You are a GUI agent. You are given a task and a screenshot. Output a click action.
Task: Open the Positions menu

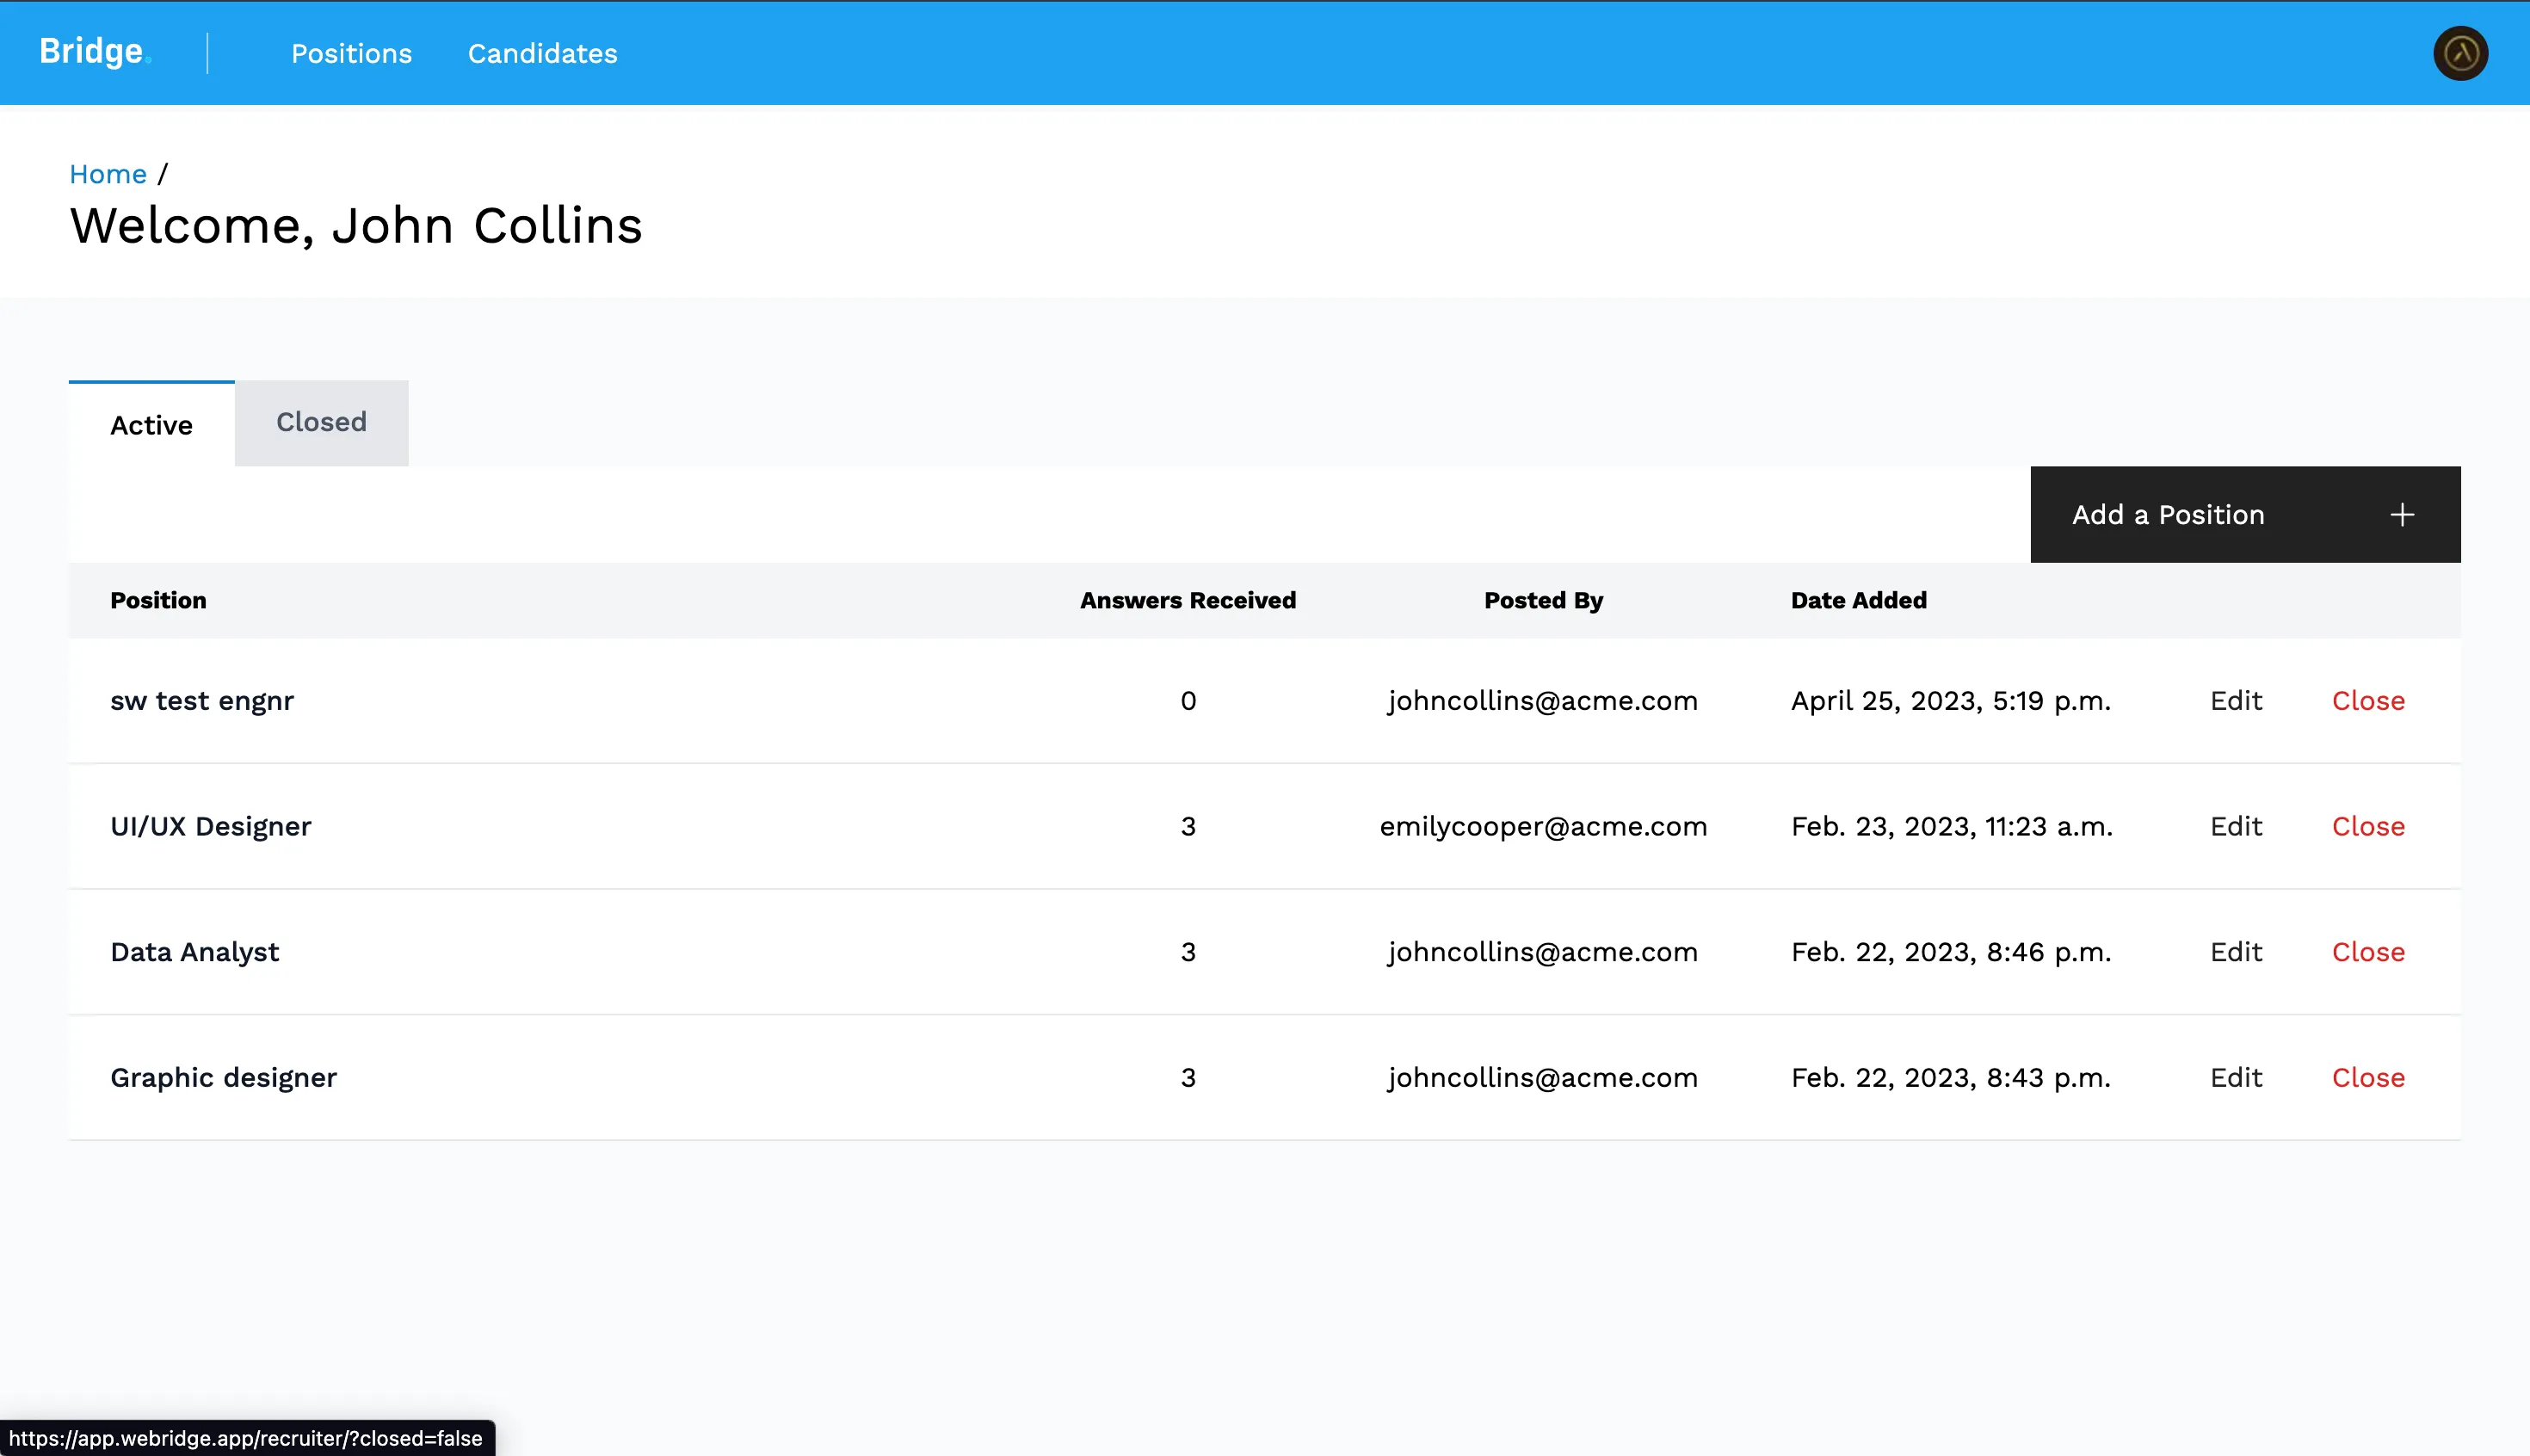coord(351,54)
